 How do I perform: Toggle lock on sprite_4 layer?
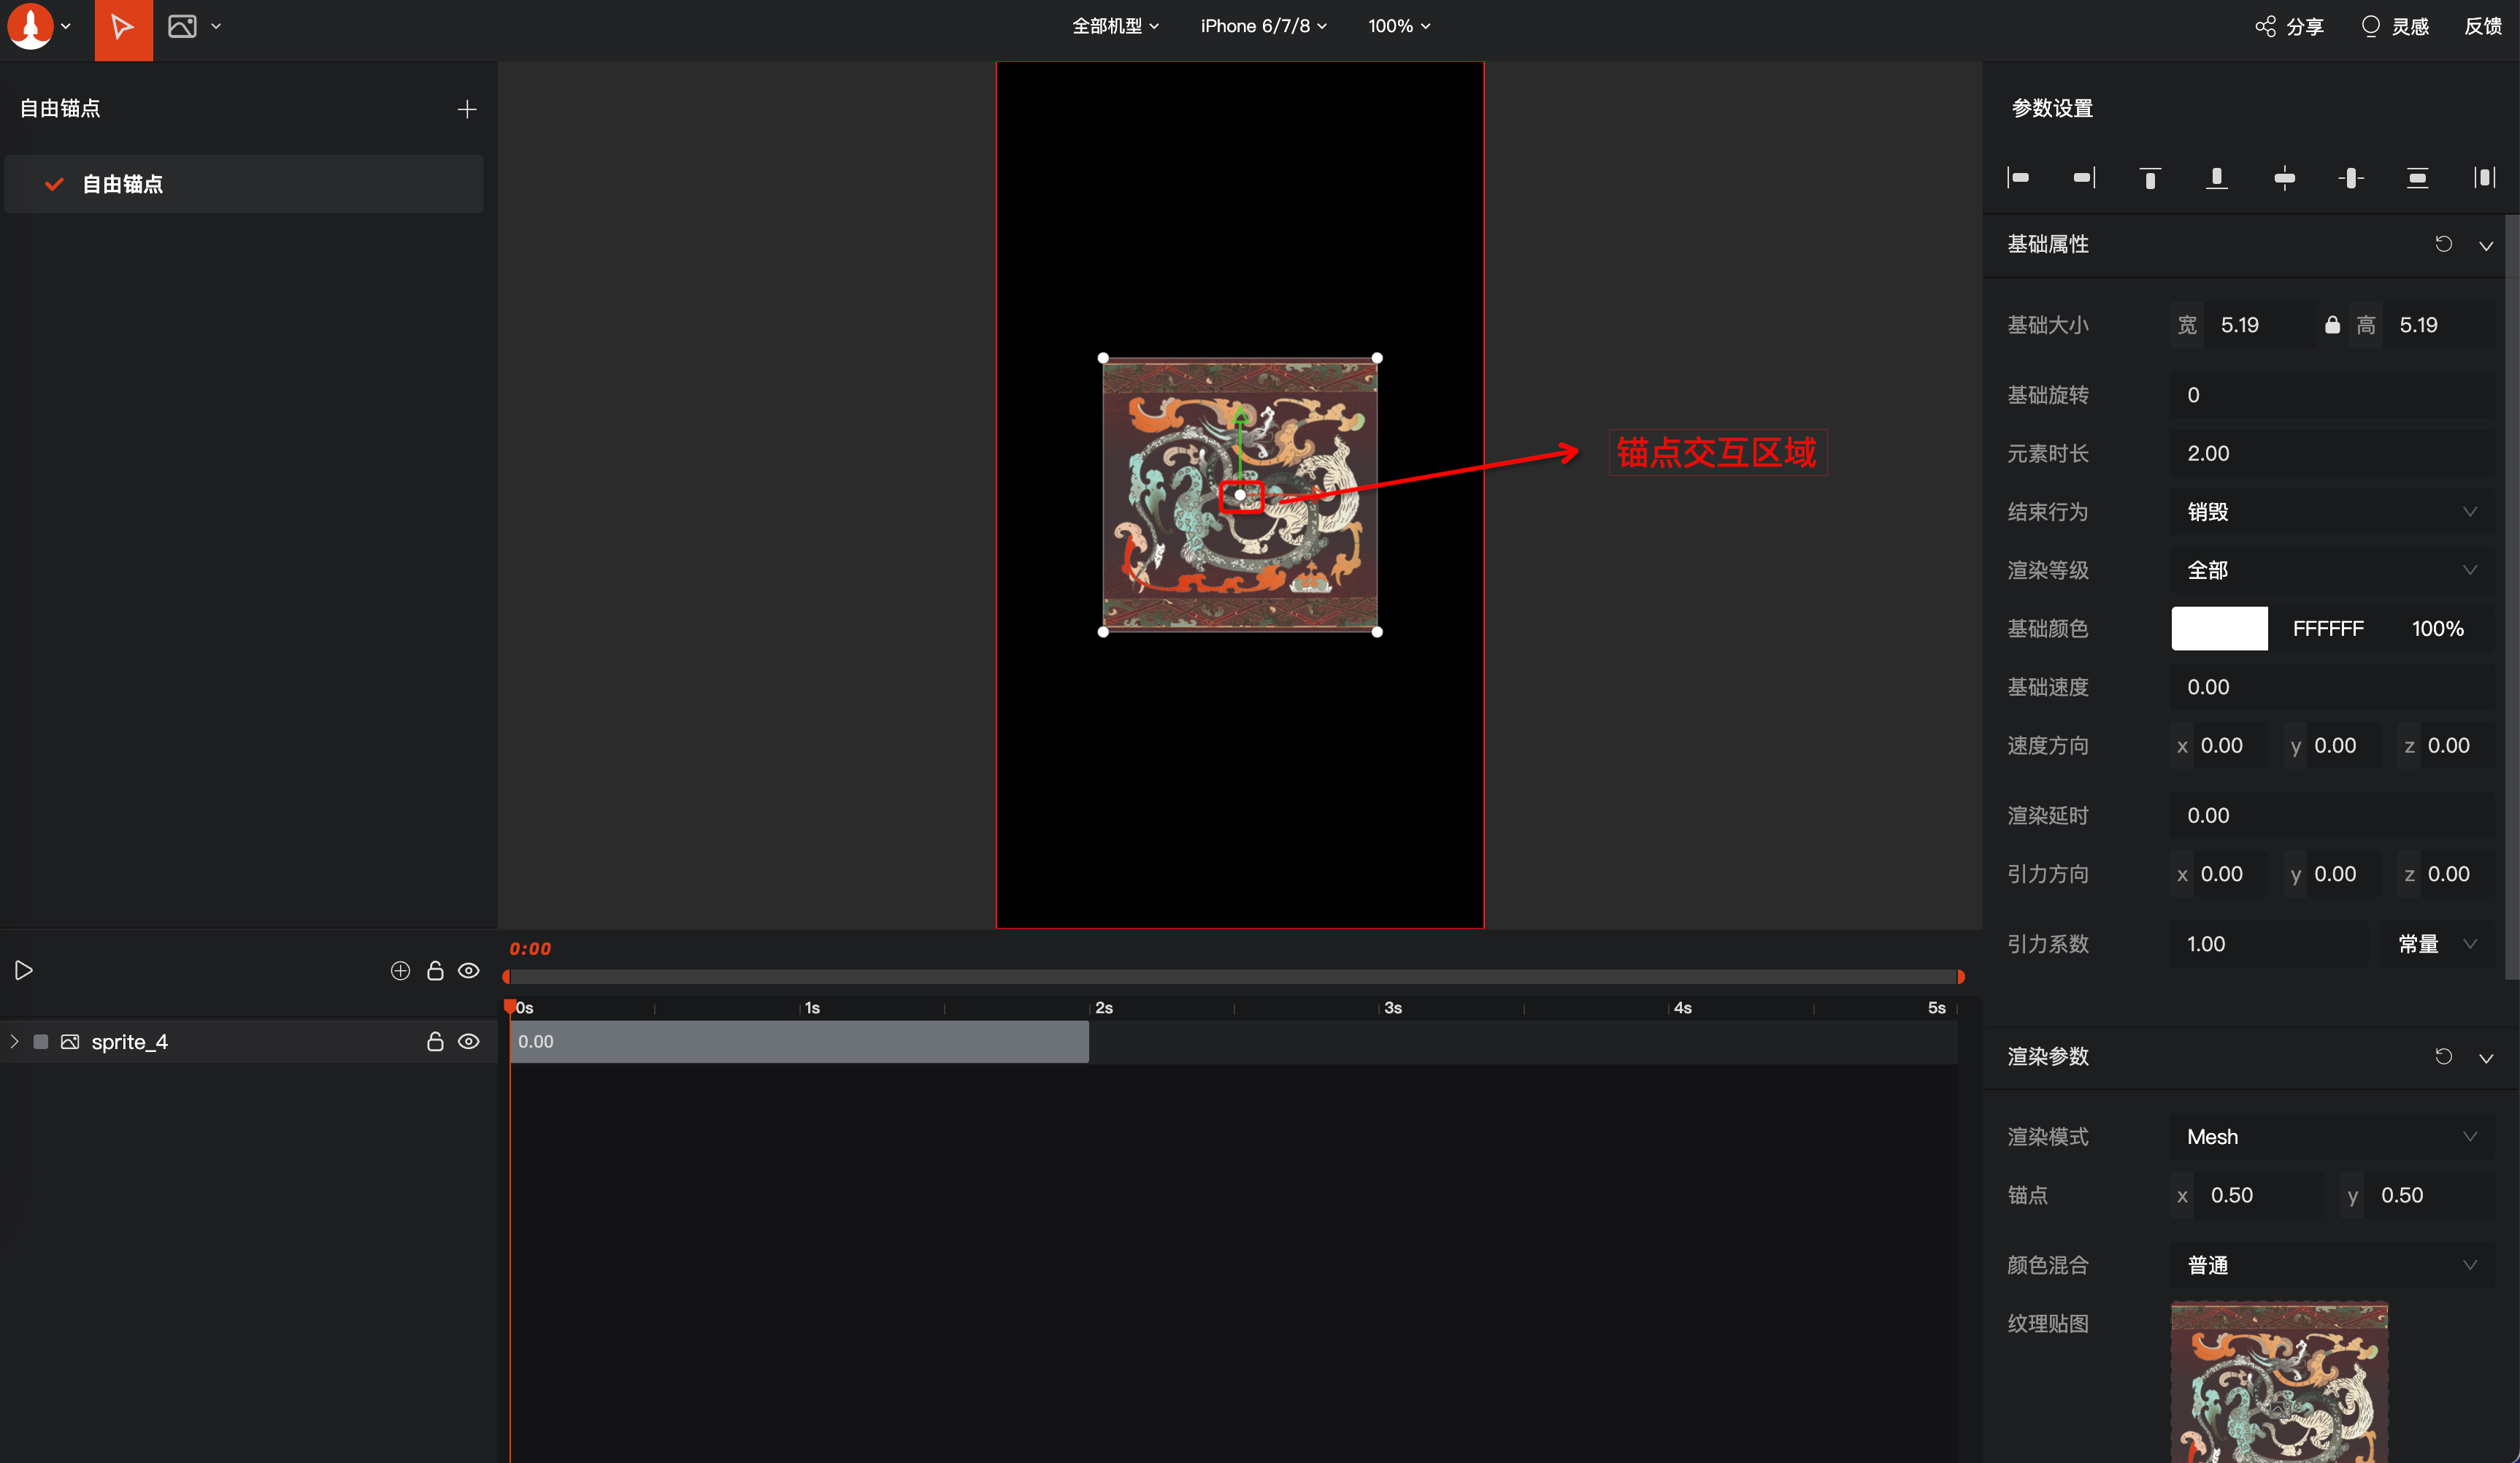[x=435, y=1041]
